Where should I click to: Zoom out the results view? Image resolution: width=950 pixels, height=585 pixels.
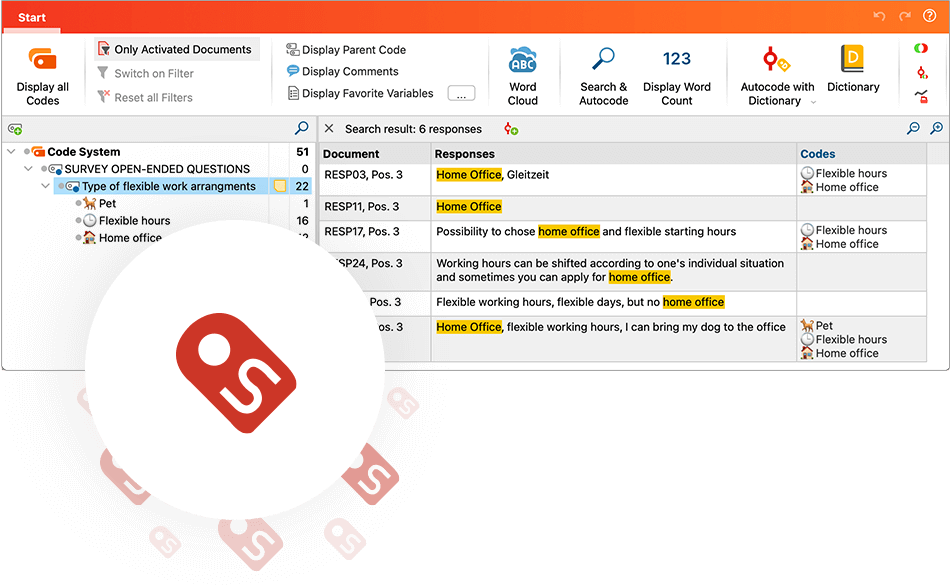click(913, 128)
